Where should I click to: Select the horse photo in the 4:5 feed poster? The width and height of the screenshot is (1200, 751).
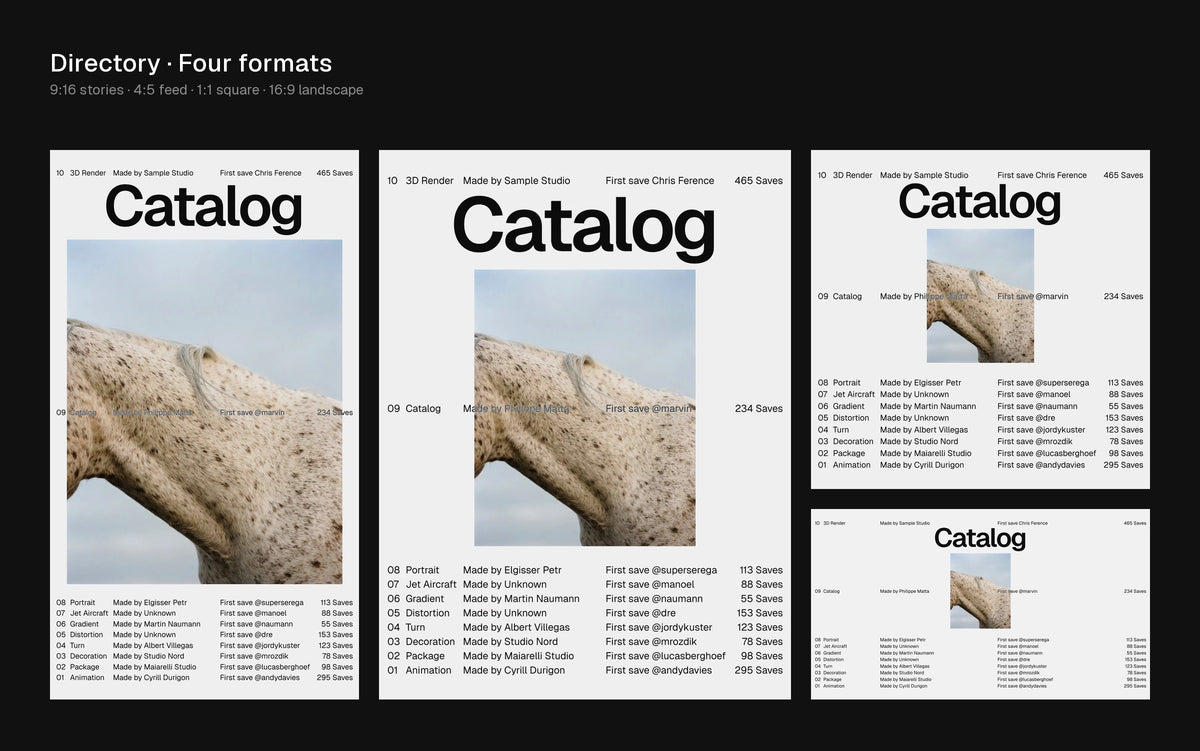click(585, 407)
